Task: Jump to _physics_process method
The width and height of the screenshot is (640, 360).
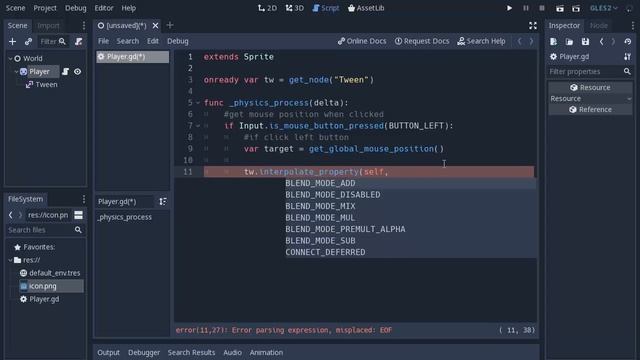Action: [124, 217]
